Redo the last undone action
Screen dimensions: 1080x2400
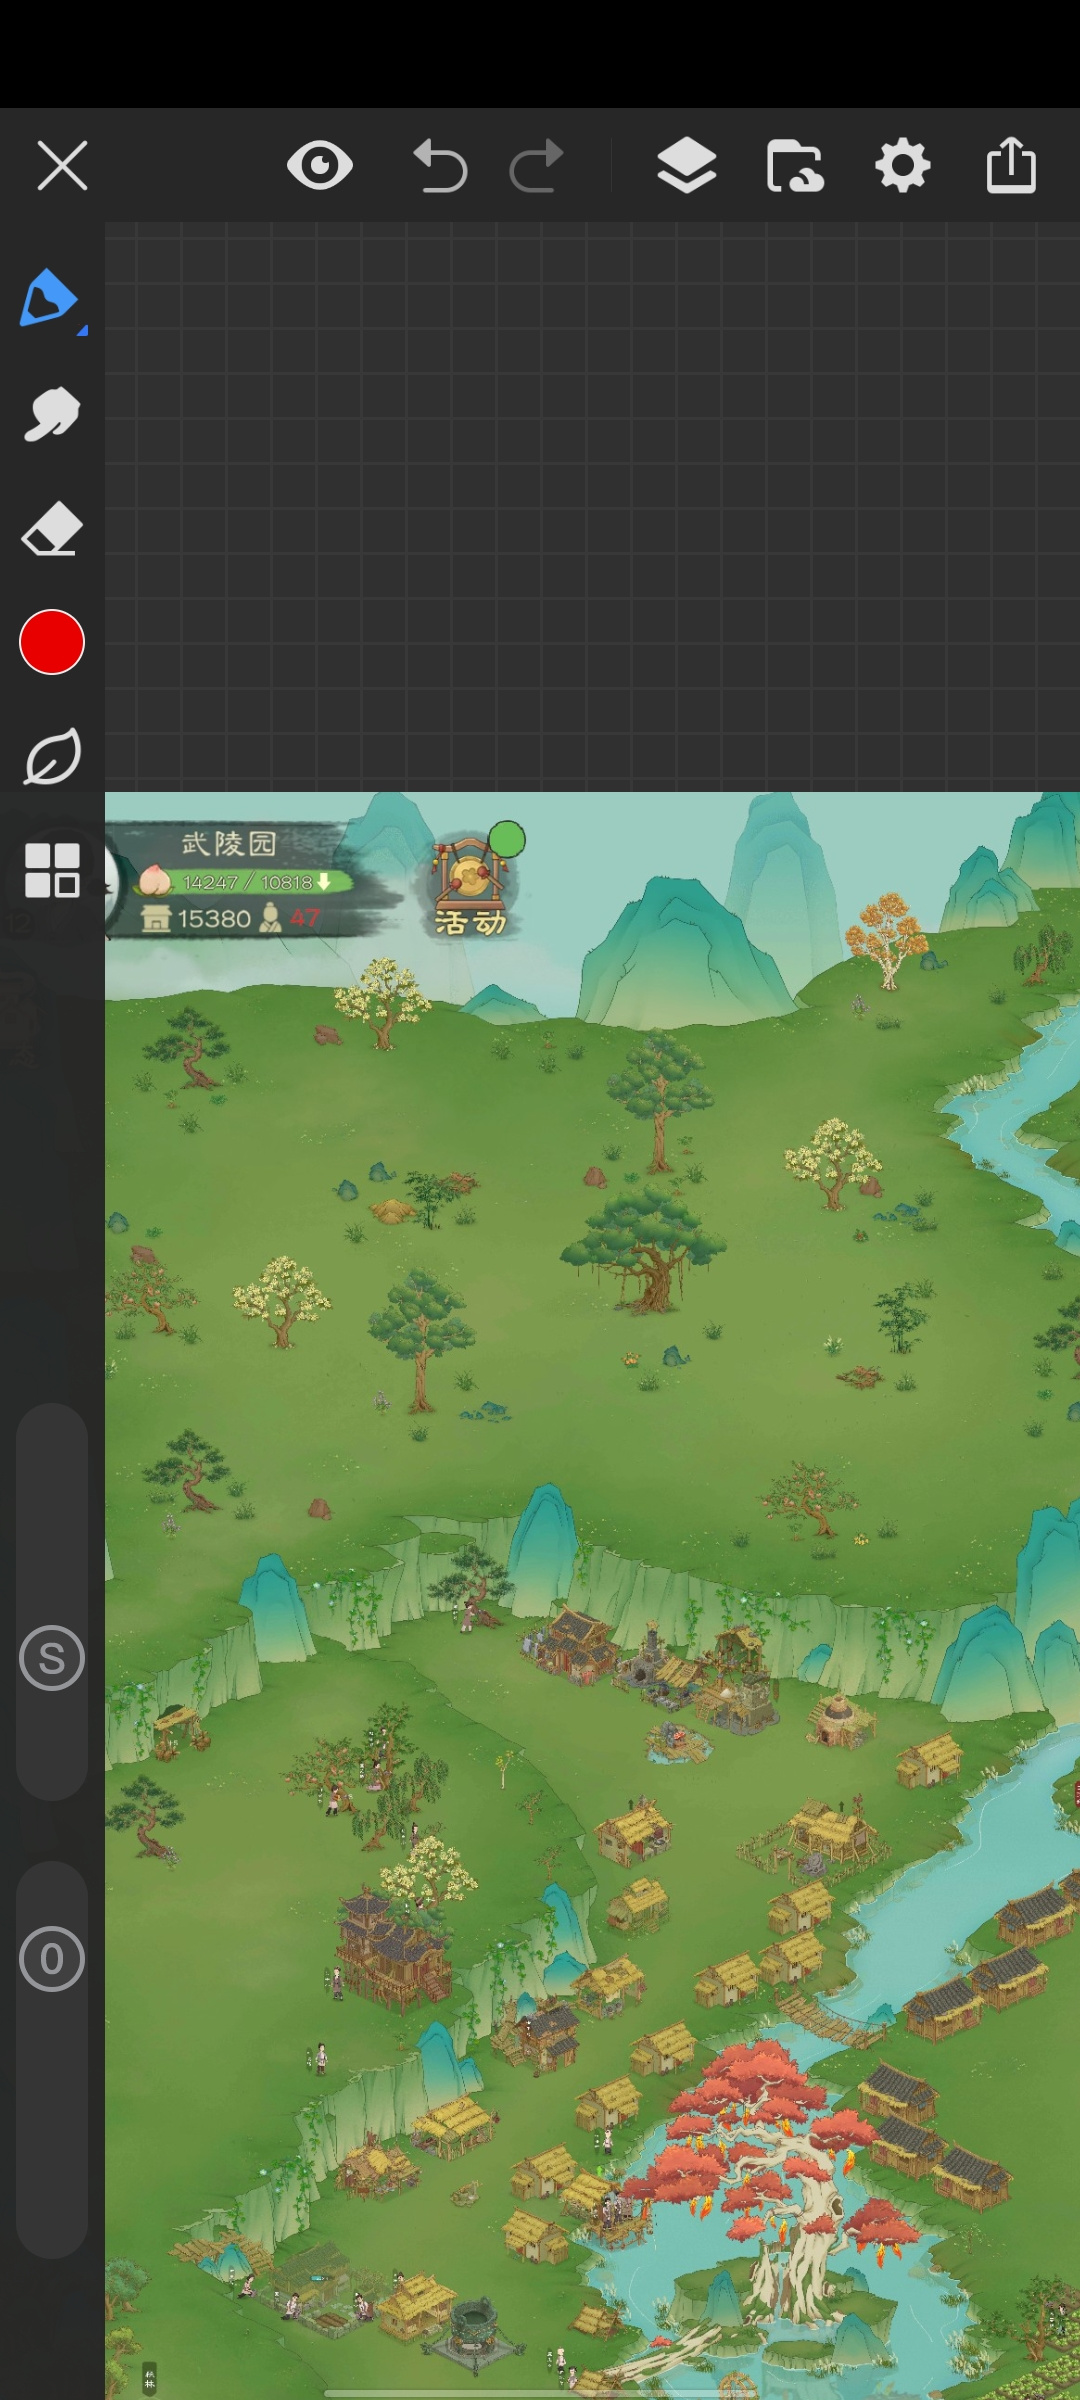point(537,165)
